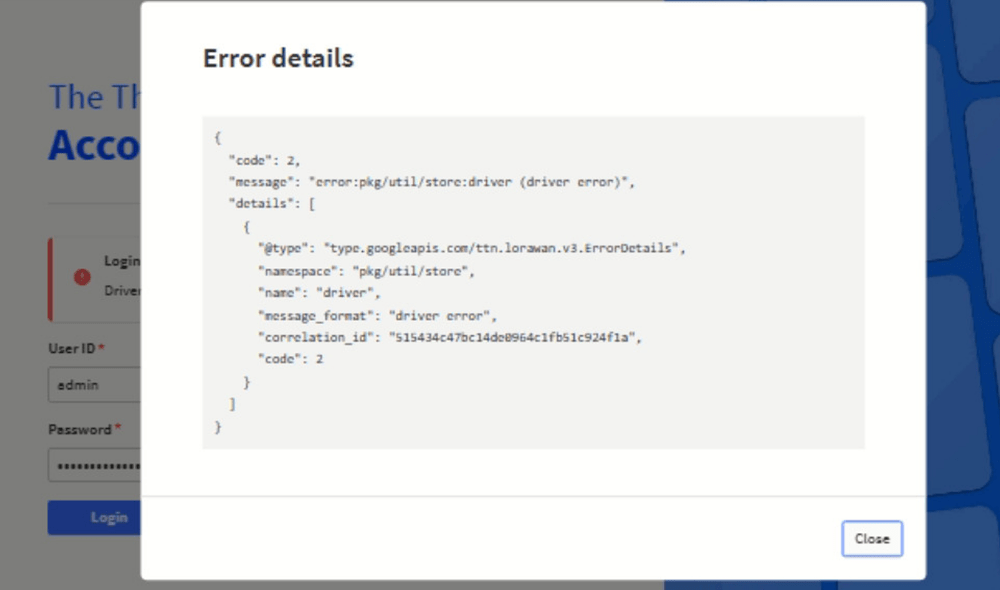
Task: Click the "details" array opening line
Action: point(272,204)
